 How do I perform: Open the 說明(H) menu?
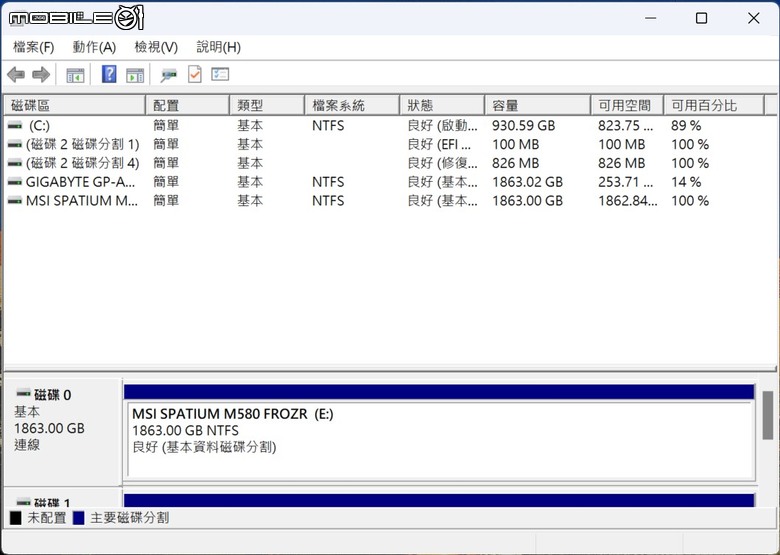pyautogui.click(x=218, y=47)
